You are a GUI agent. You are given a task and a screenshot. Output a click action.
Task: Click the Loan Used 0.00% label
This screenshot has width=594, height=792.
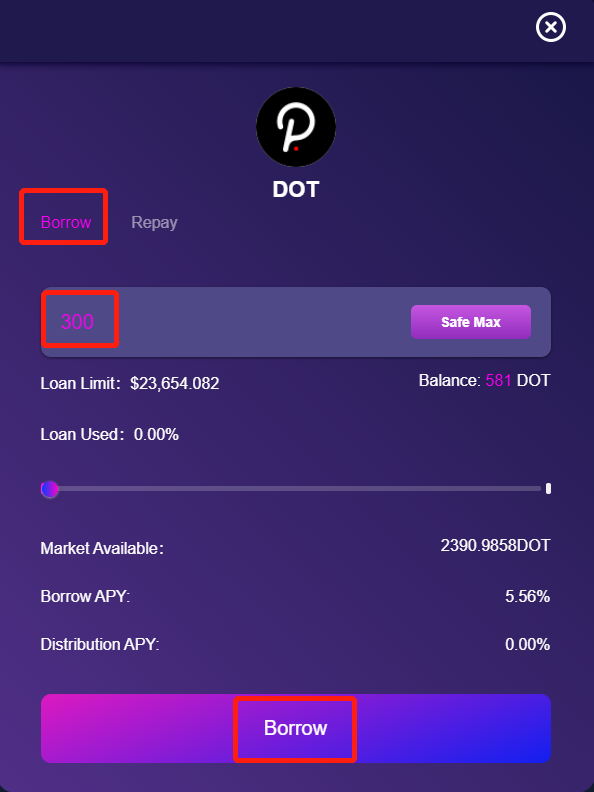point(110,434)
